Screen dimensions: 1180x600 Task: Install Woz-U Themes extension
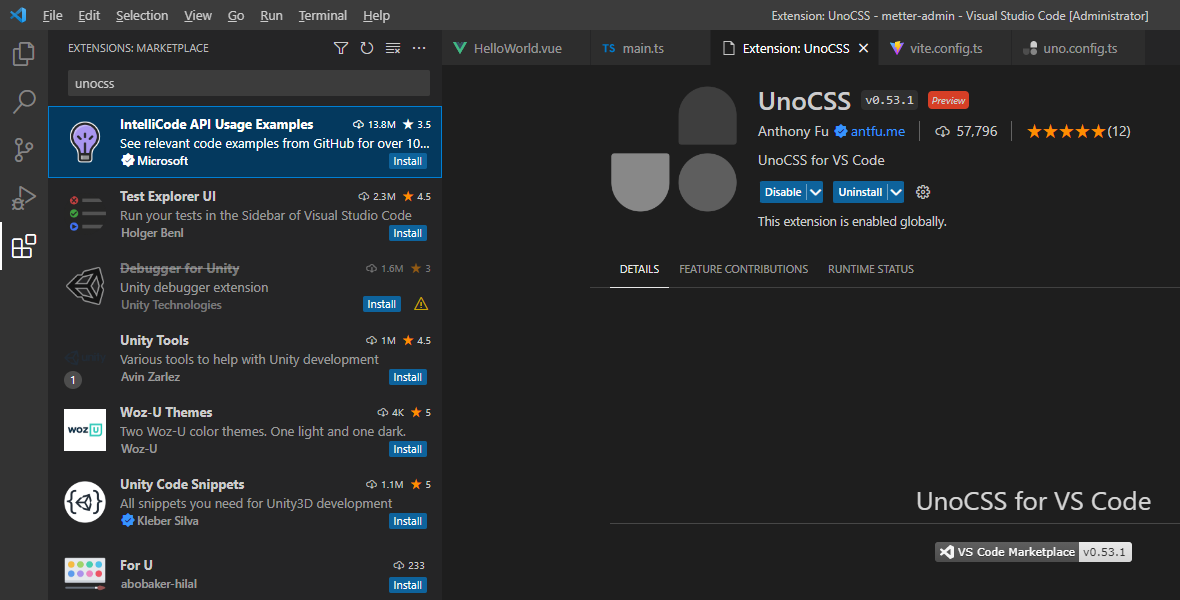point(408,449)
